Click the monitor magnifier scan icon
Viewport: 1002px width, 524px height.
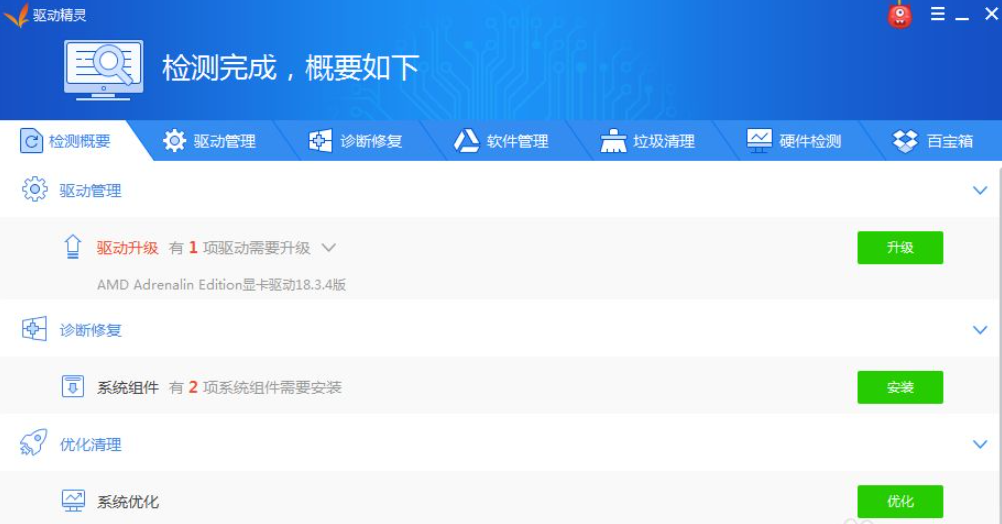coord(104,68)
